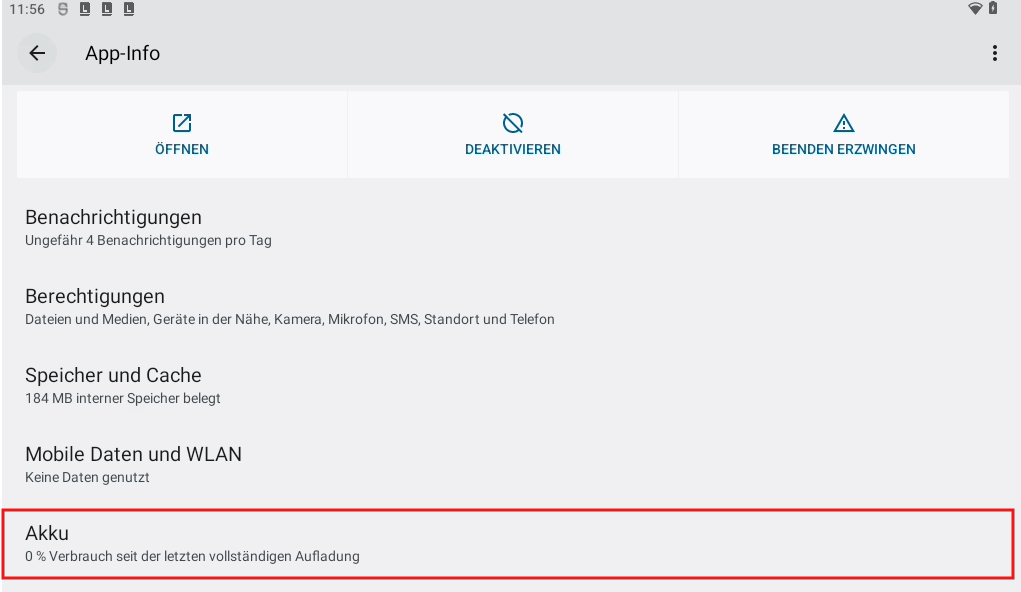Tap the Wi-Fi status bar icon
Viewport: 1021px width, 592px height.
(x=975, y=9)
